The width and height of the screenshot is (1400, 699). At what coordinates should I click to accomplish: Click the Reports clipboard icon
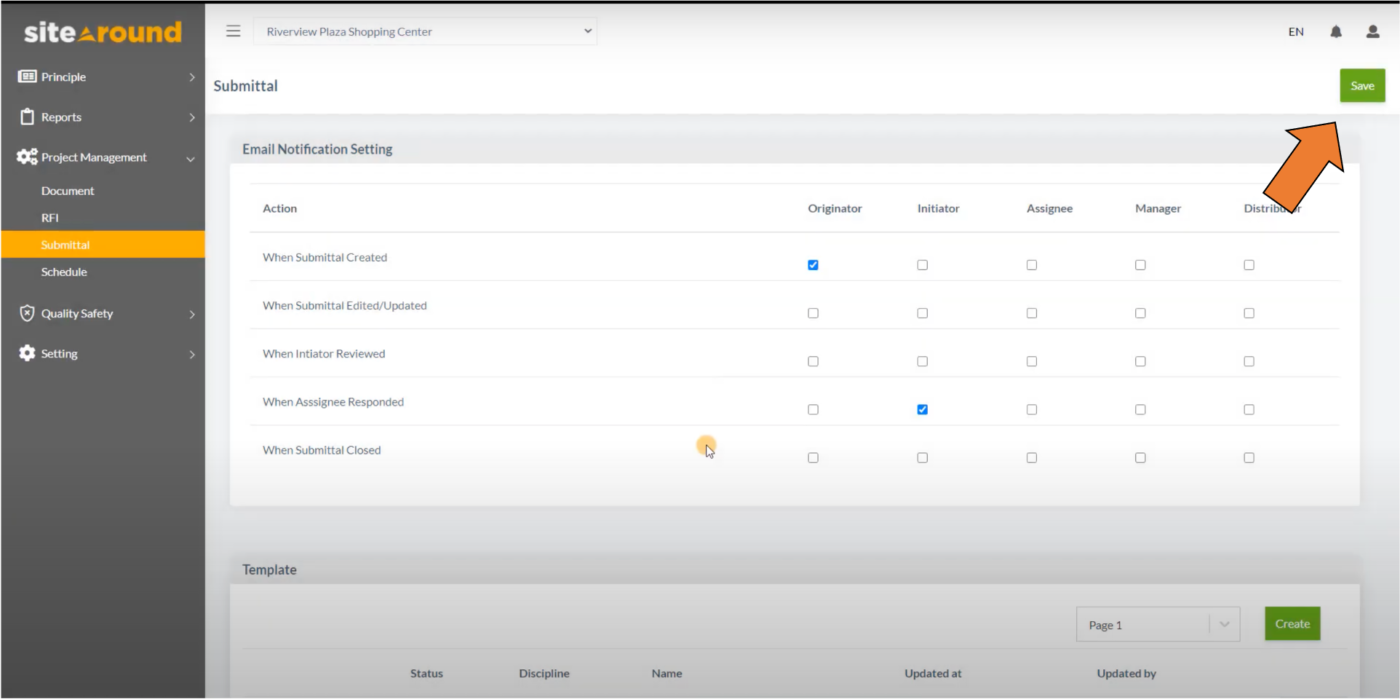tap(27, 117)
